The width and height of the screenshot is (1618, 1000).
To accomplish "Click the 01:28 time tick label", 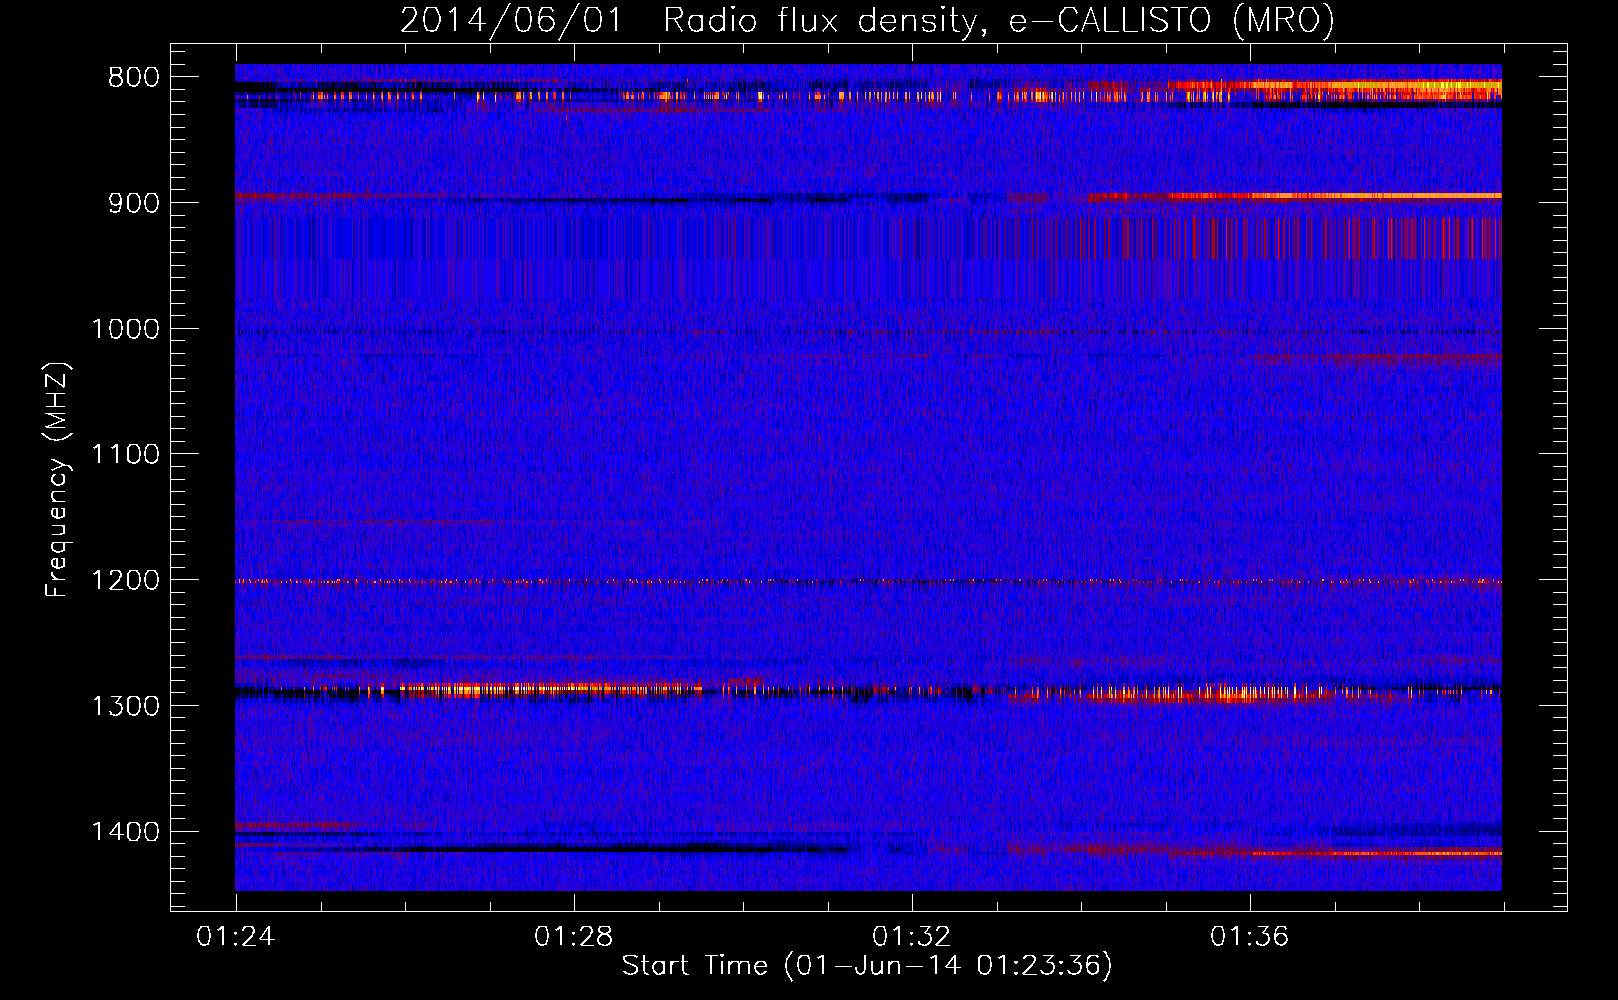I will 573,937.
